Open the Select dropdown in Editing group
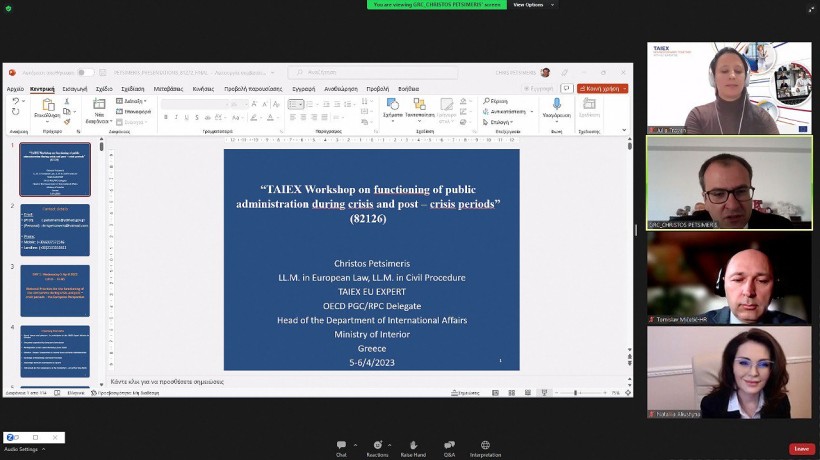Screen dimensions: 820x460 coord(497,122)
